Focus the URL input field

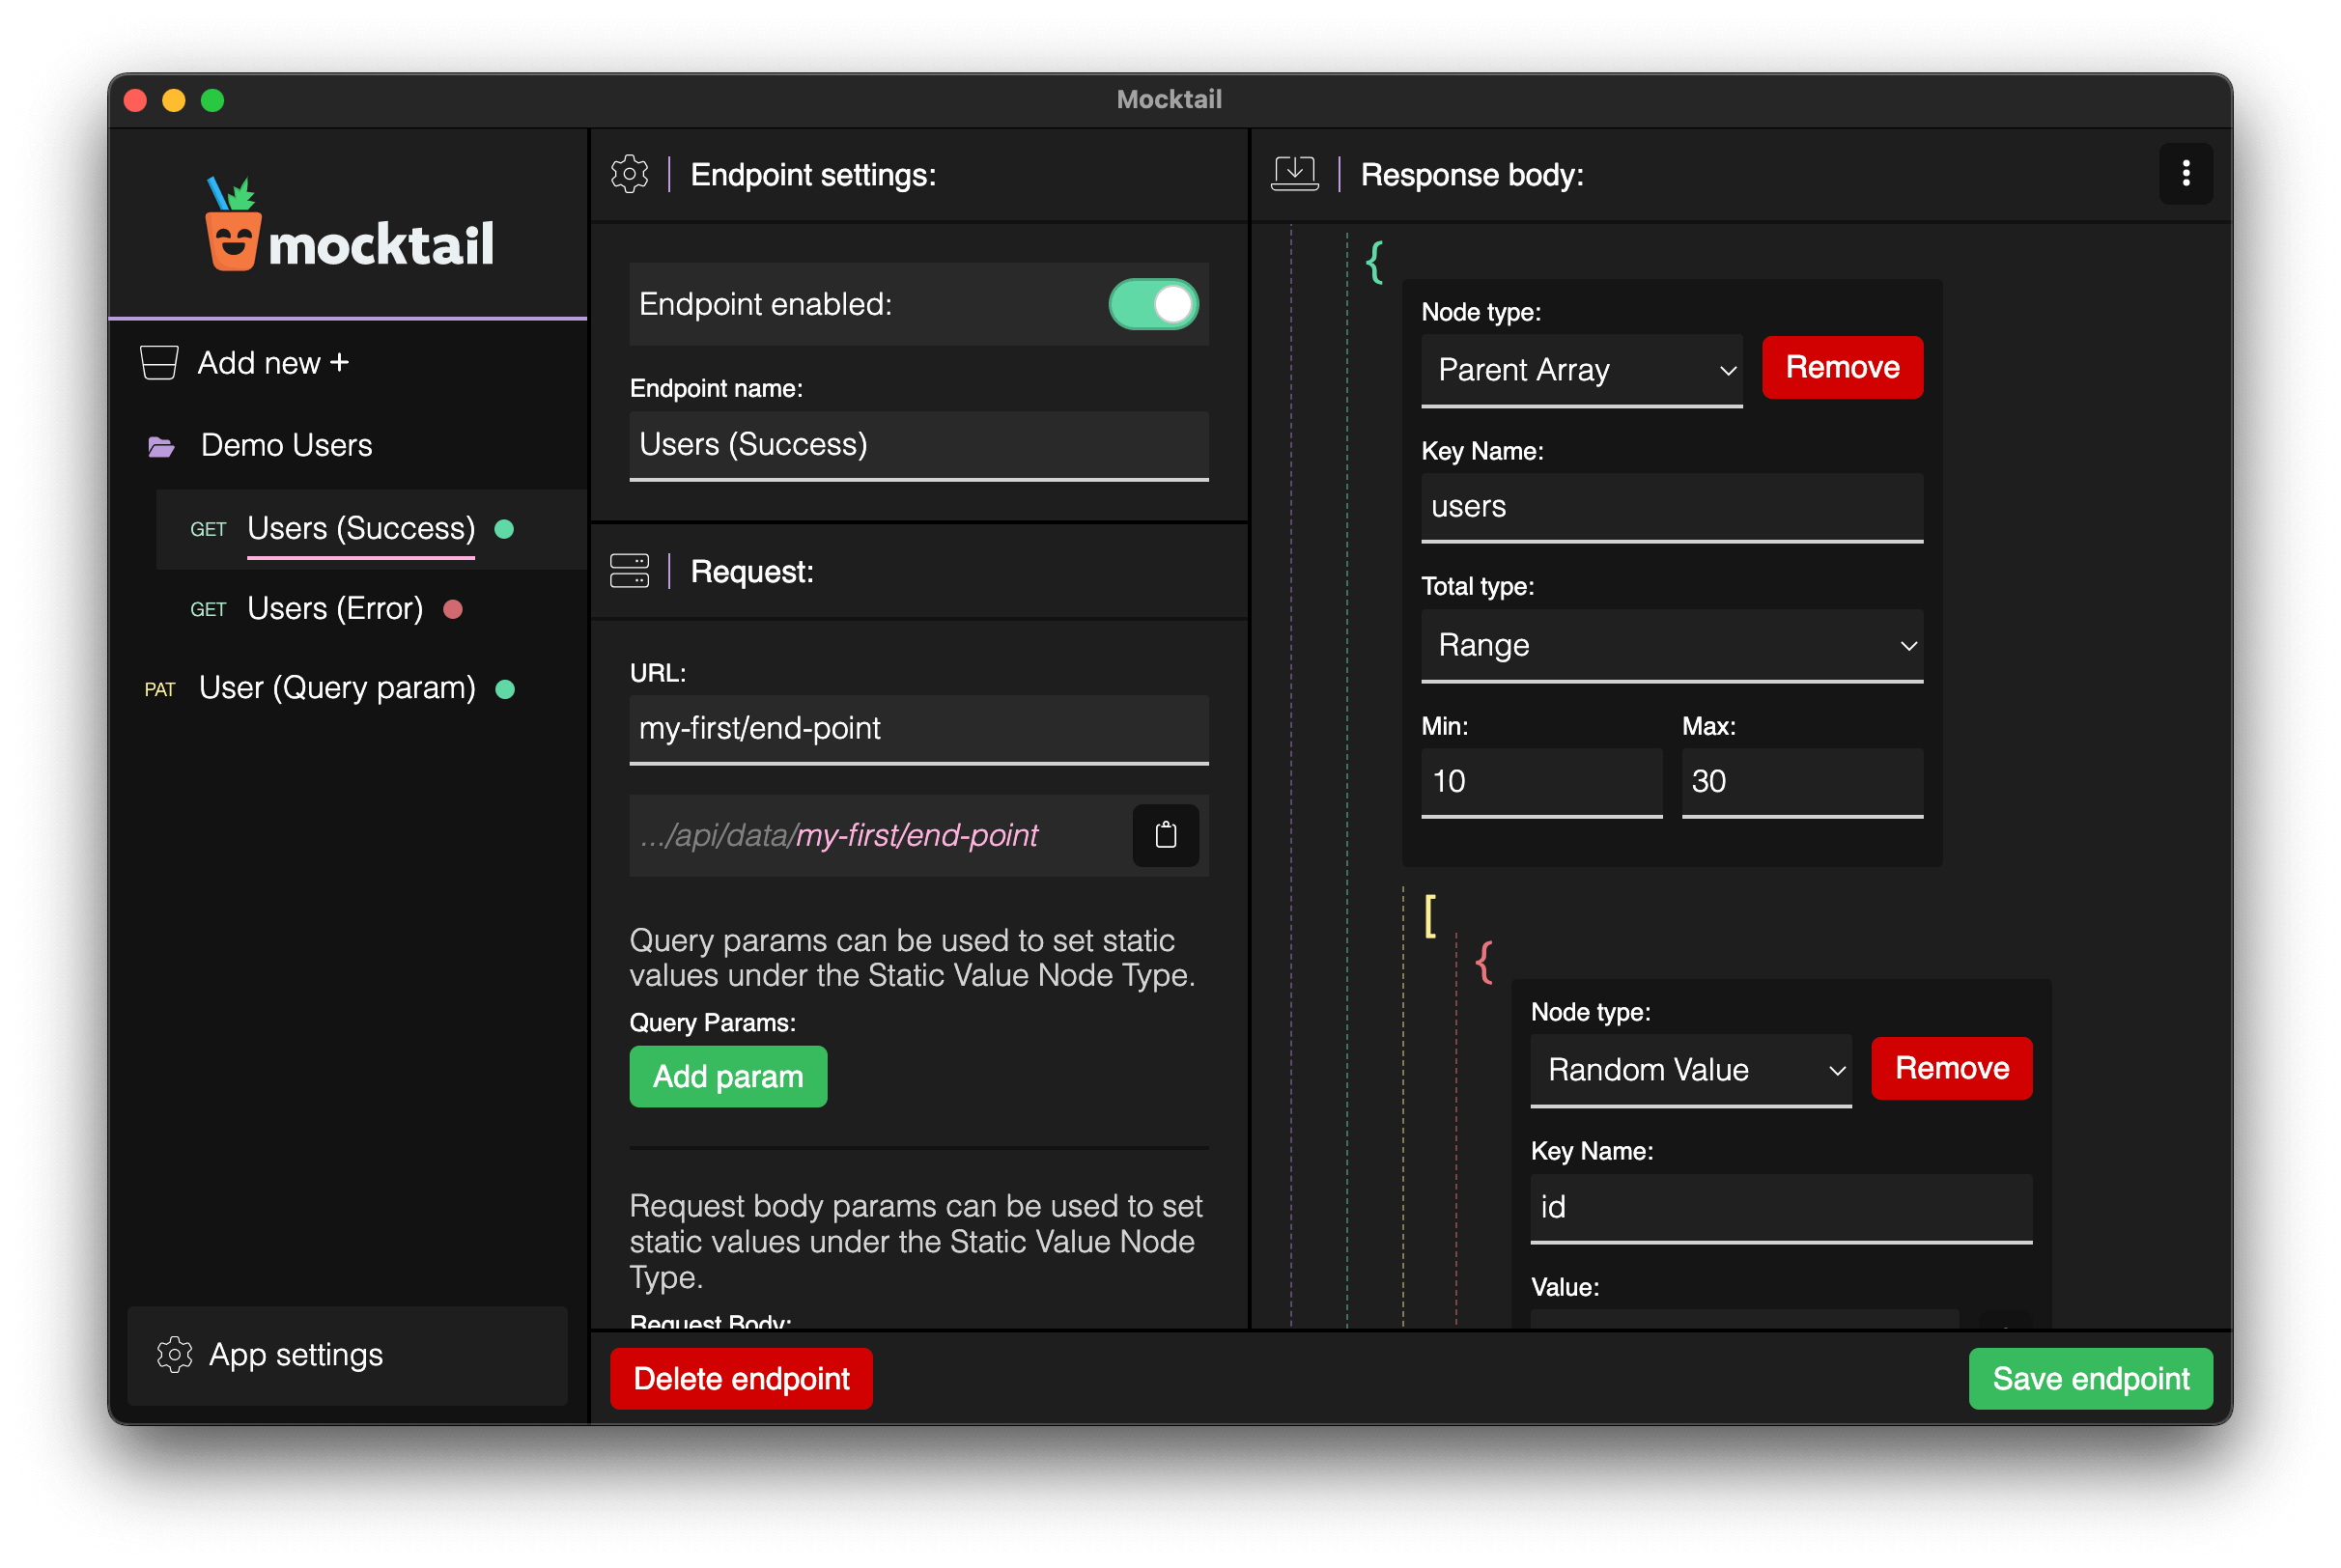click(919, 729)
